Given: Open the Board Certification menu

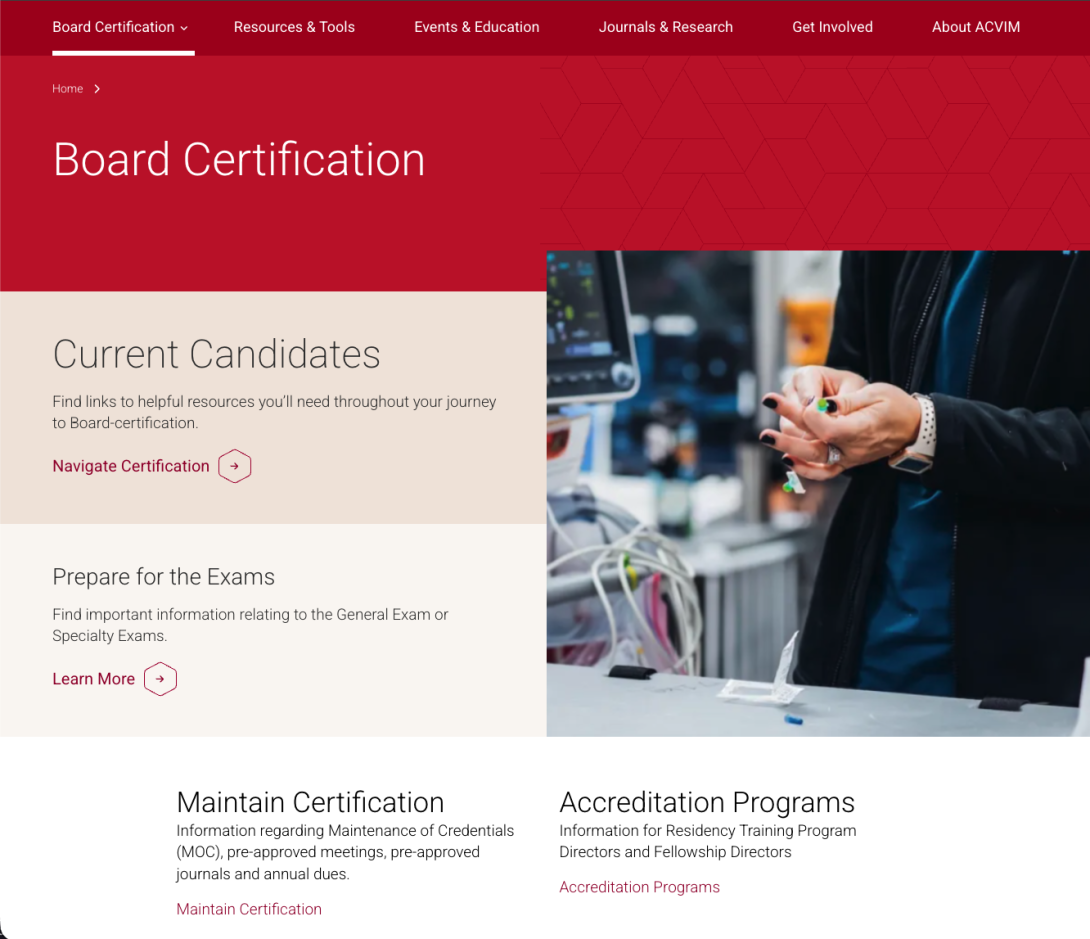Looking at the screenshot, I should tap(113, 27).
